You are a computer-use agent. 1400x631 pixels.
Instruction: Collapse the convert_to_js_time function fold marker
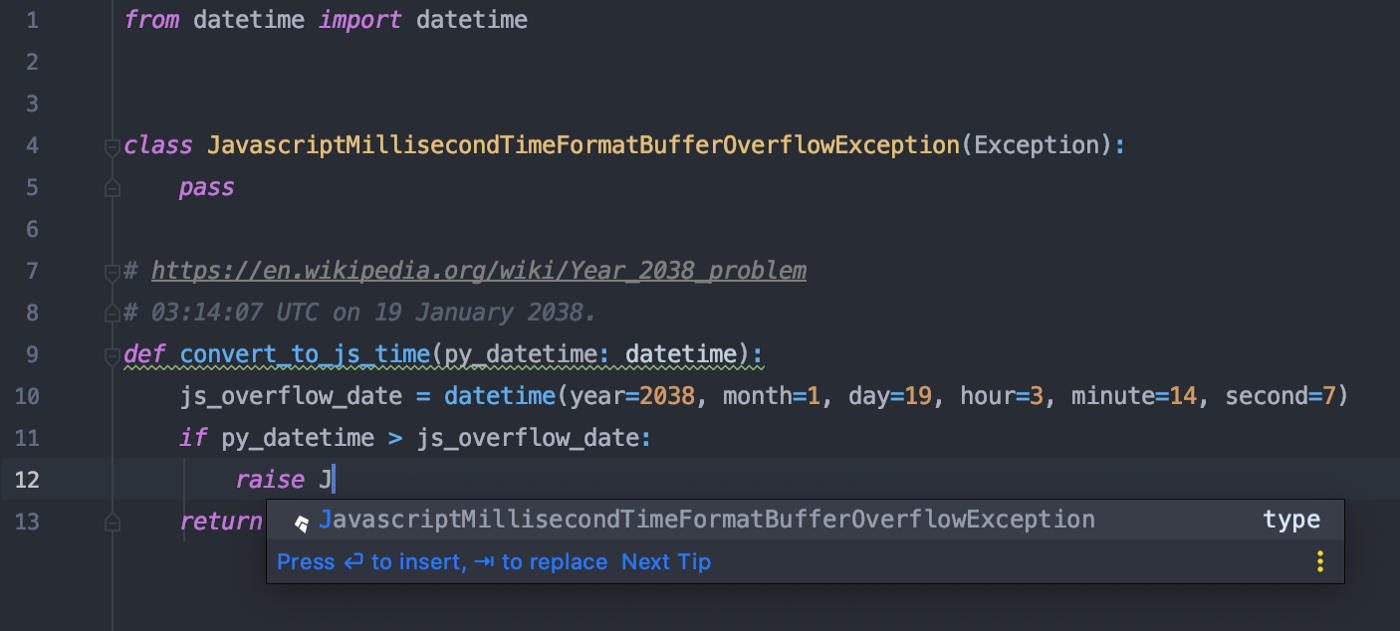click(x=112, y=355)
